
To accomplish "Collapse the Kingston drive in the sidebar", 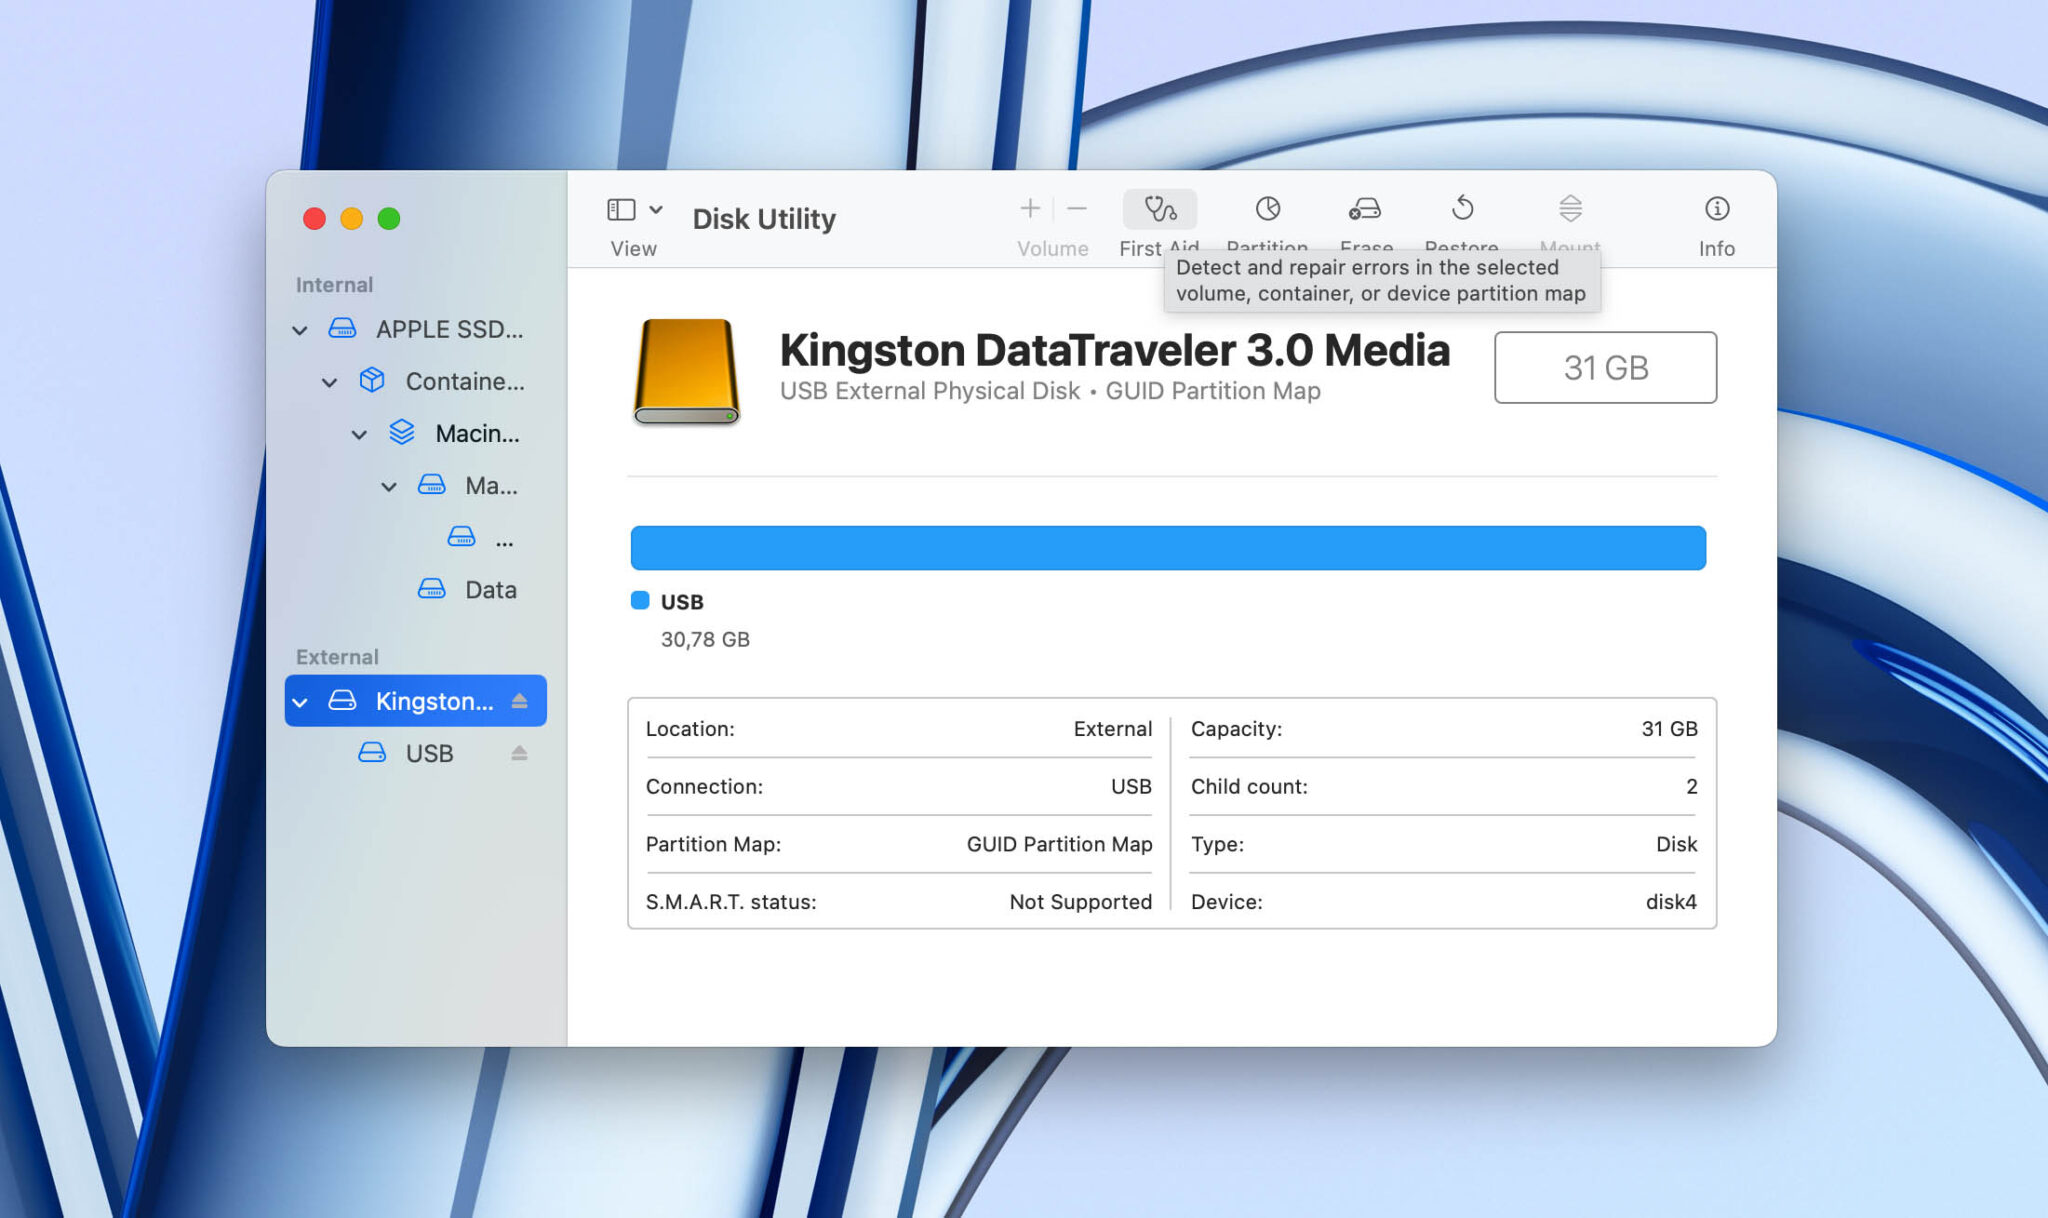I will [x=301, y=701].
